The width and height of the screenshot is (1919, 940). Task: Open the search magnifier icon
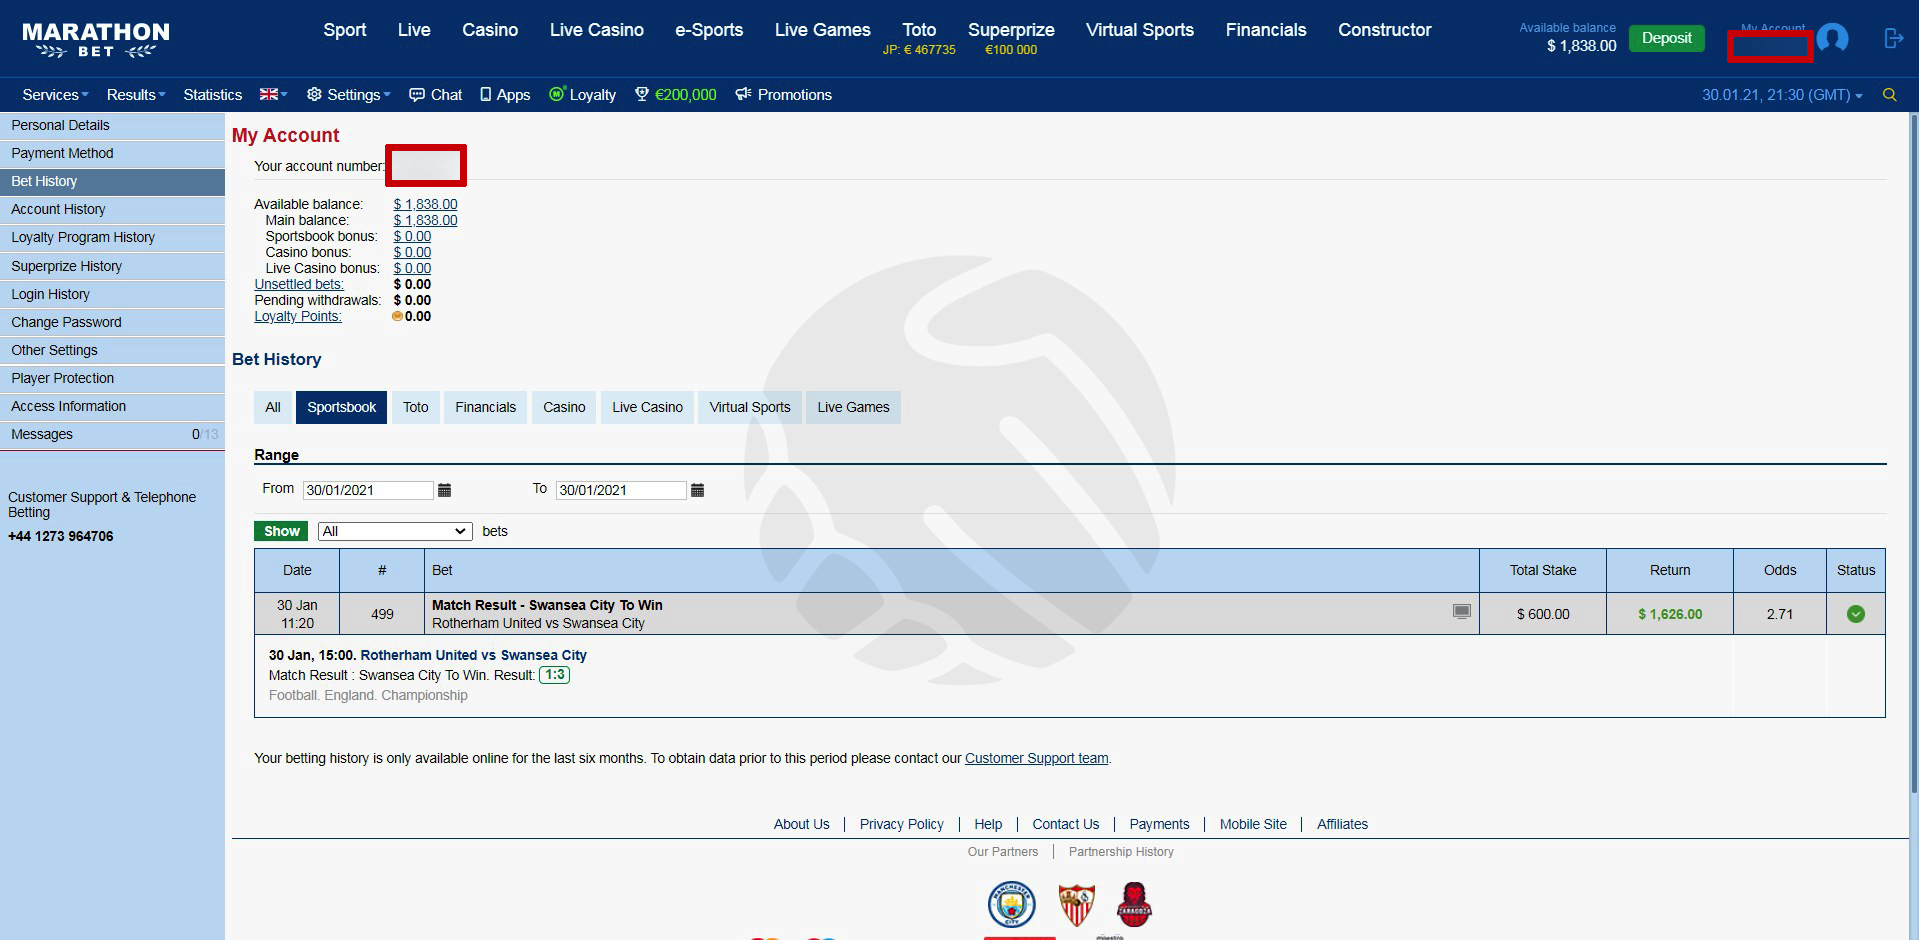point(1889,95)
